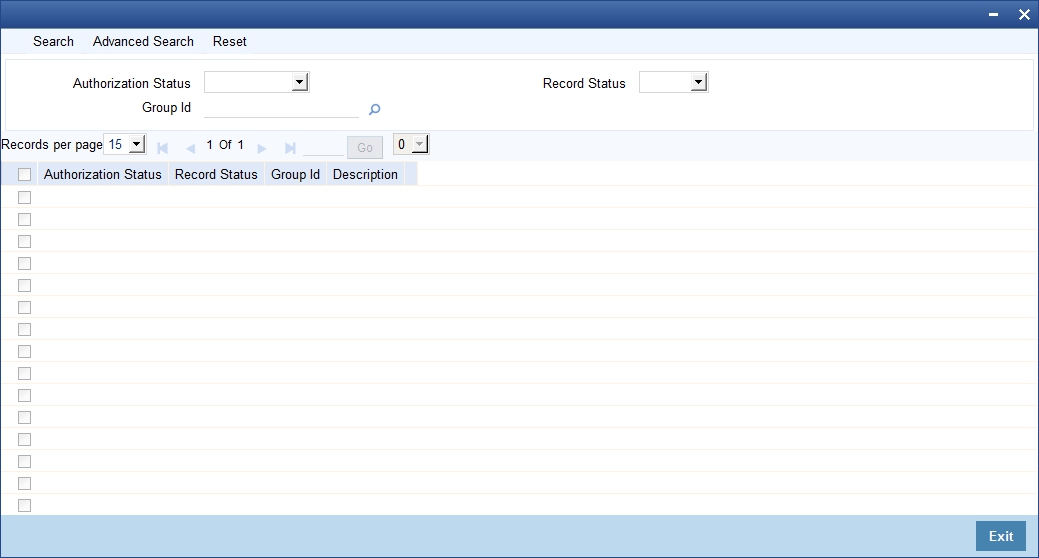Sort by Record Status column header
Image resolution: width=1039 pixels, height=558 pixels.
pyautogui.click(x=216, y=174)
